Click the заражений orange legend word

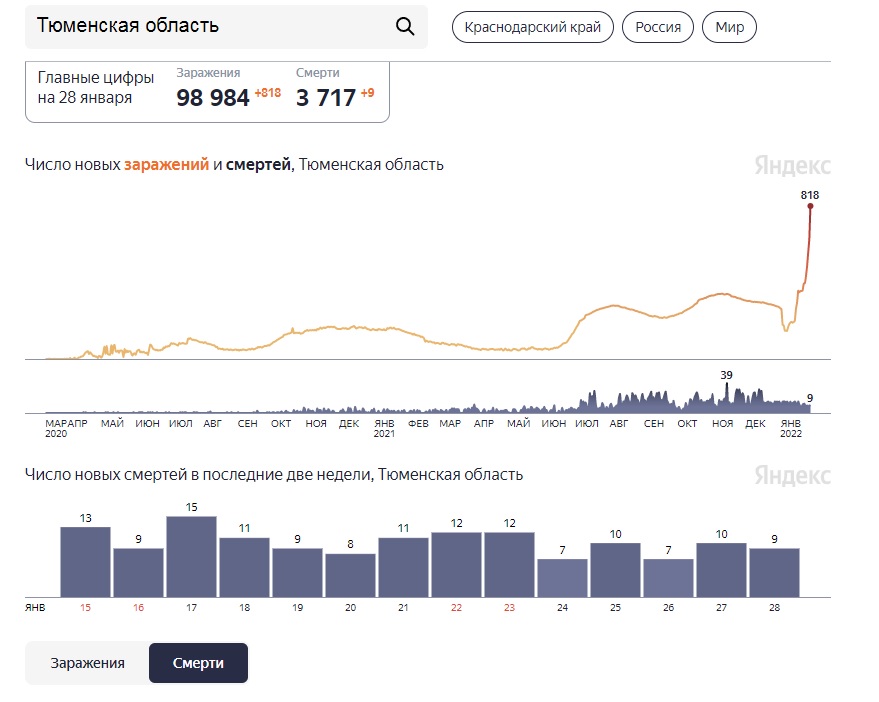pos(166,165)
